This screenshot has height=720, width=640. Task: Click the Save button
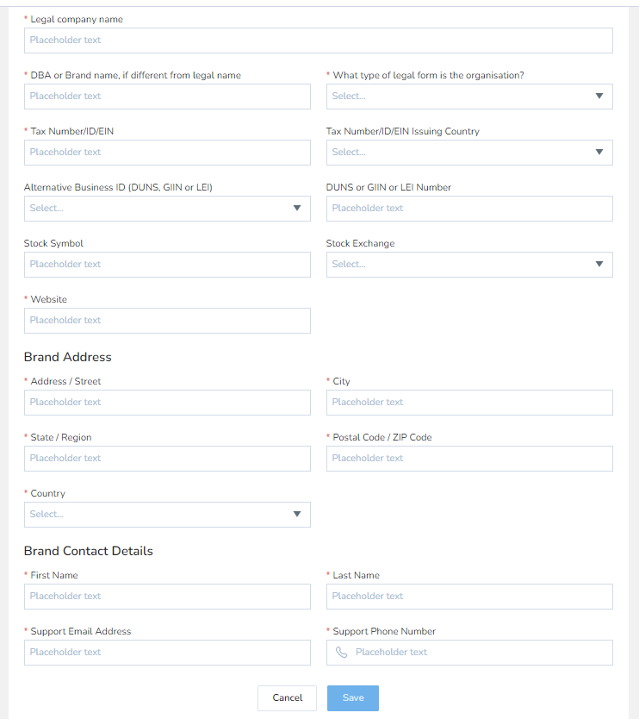tap(353, 698)
